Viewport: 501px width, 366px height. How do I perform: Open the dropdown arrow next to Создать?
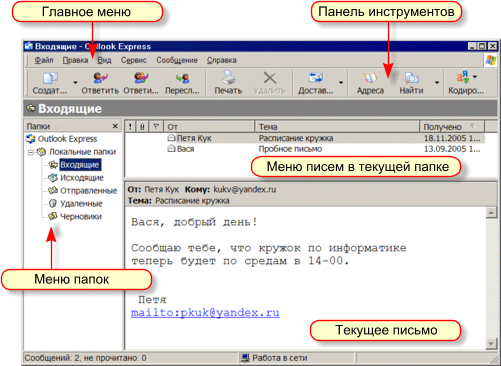(75, 82)
